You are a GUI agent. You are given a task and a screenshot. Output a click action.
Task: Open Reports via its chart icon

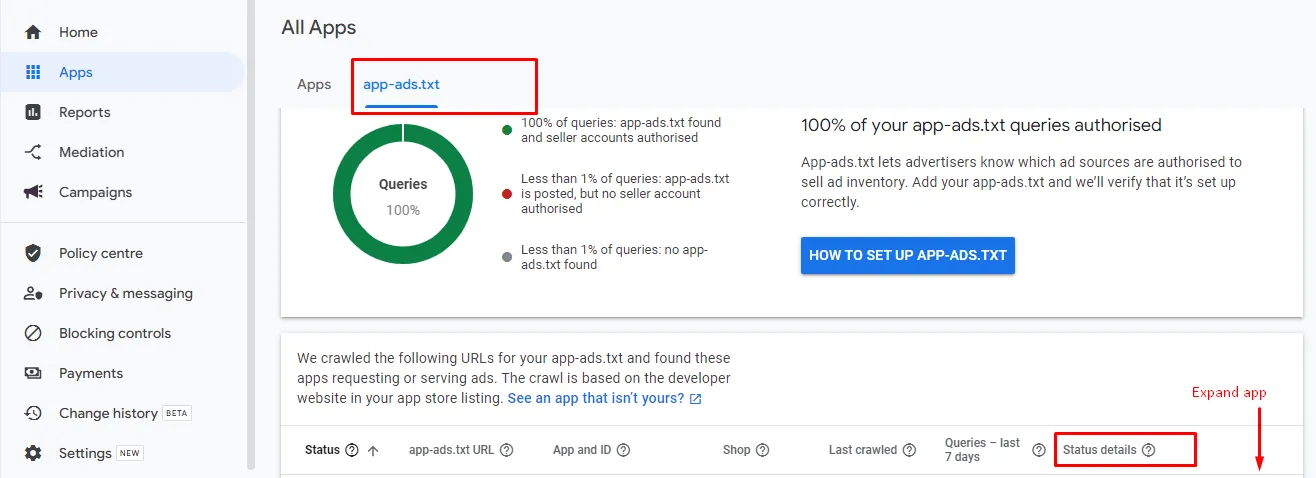coord(33,112)
